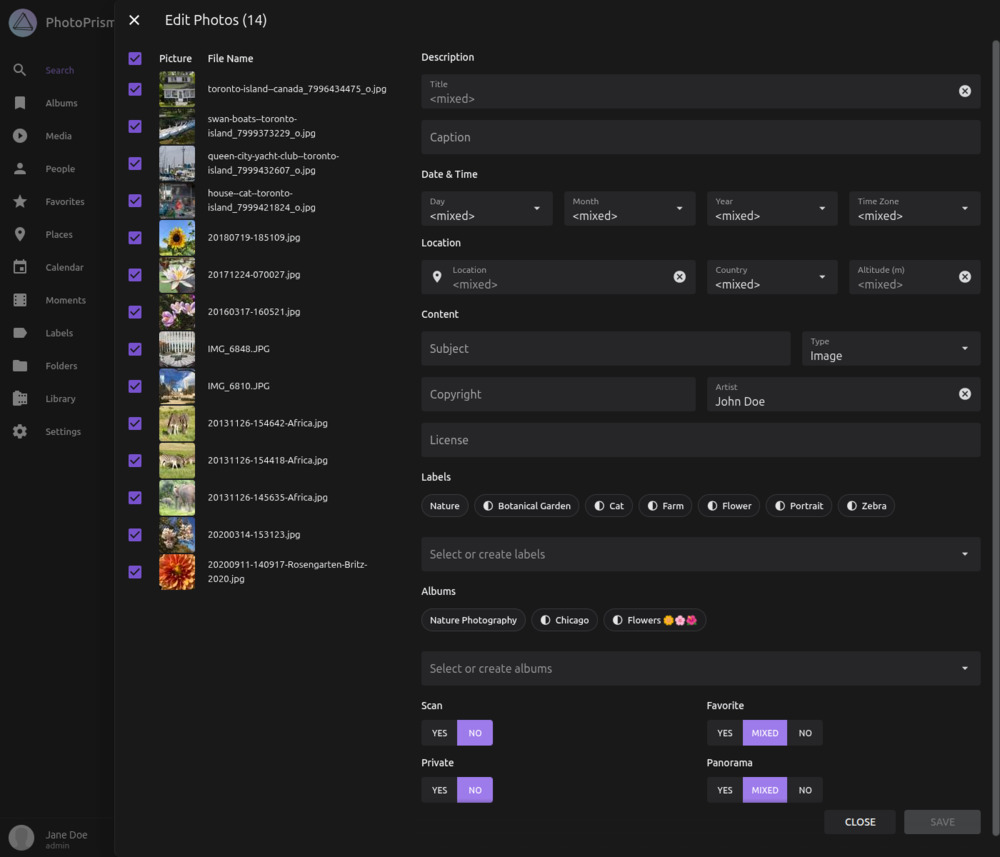The height and width of the screenshot is (857, 1000).
Task: Select the Favorites star icon in the sidebar
Action: [x=22, y=201]
